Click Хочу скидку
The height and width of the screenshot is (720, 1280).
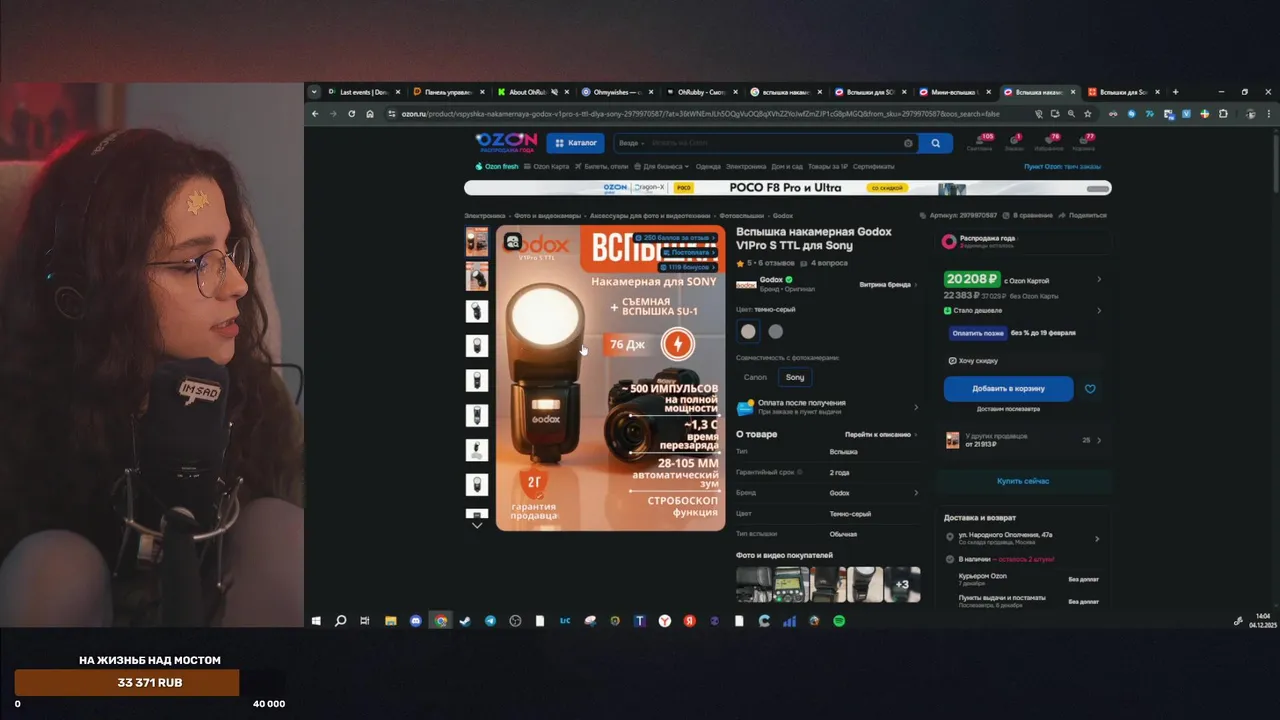pos(973,360)
